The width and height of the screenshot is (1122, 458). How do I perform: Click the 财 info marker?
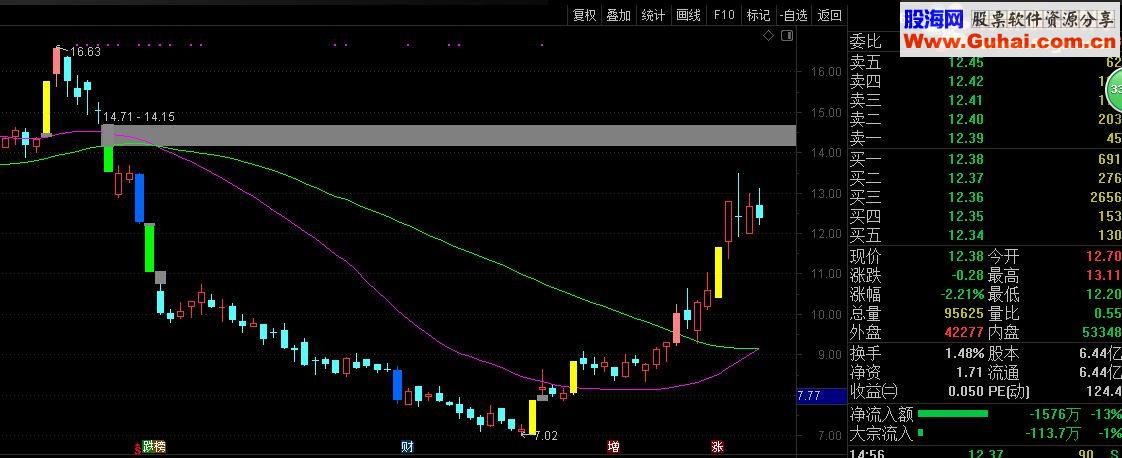coord(407,447)
